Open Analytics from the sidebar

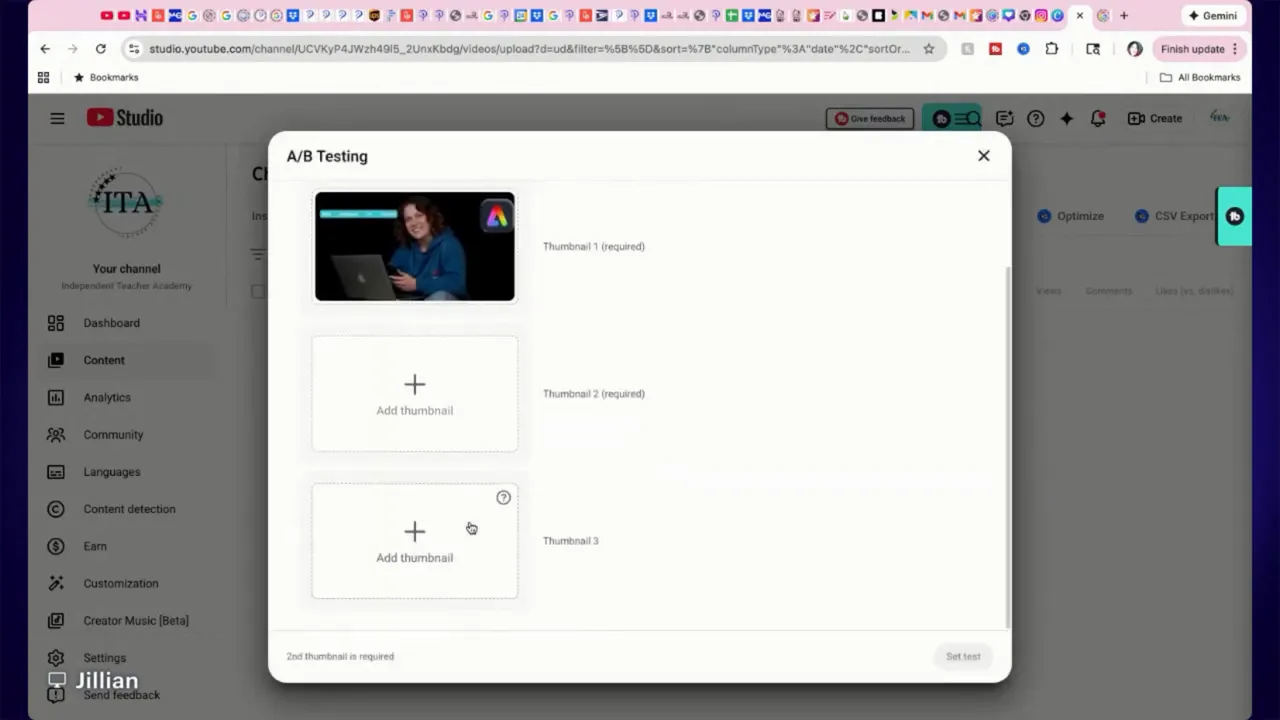pyautogui.click(x=106, y=397)
